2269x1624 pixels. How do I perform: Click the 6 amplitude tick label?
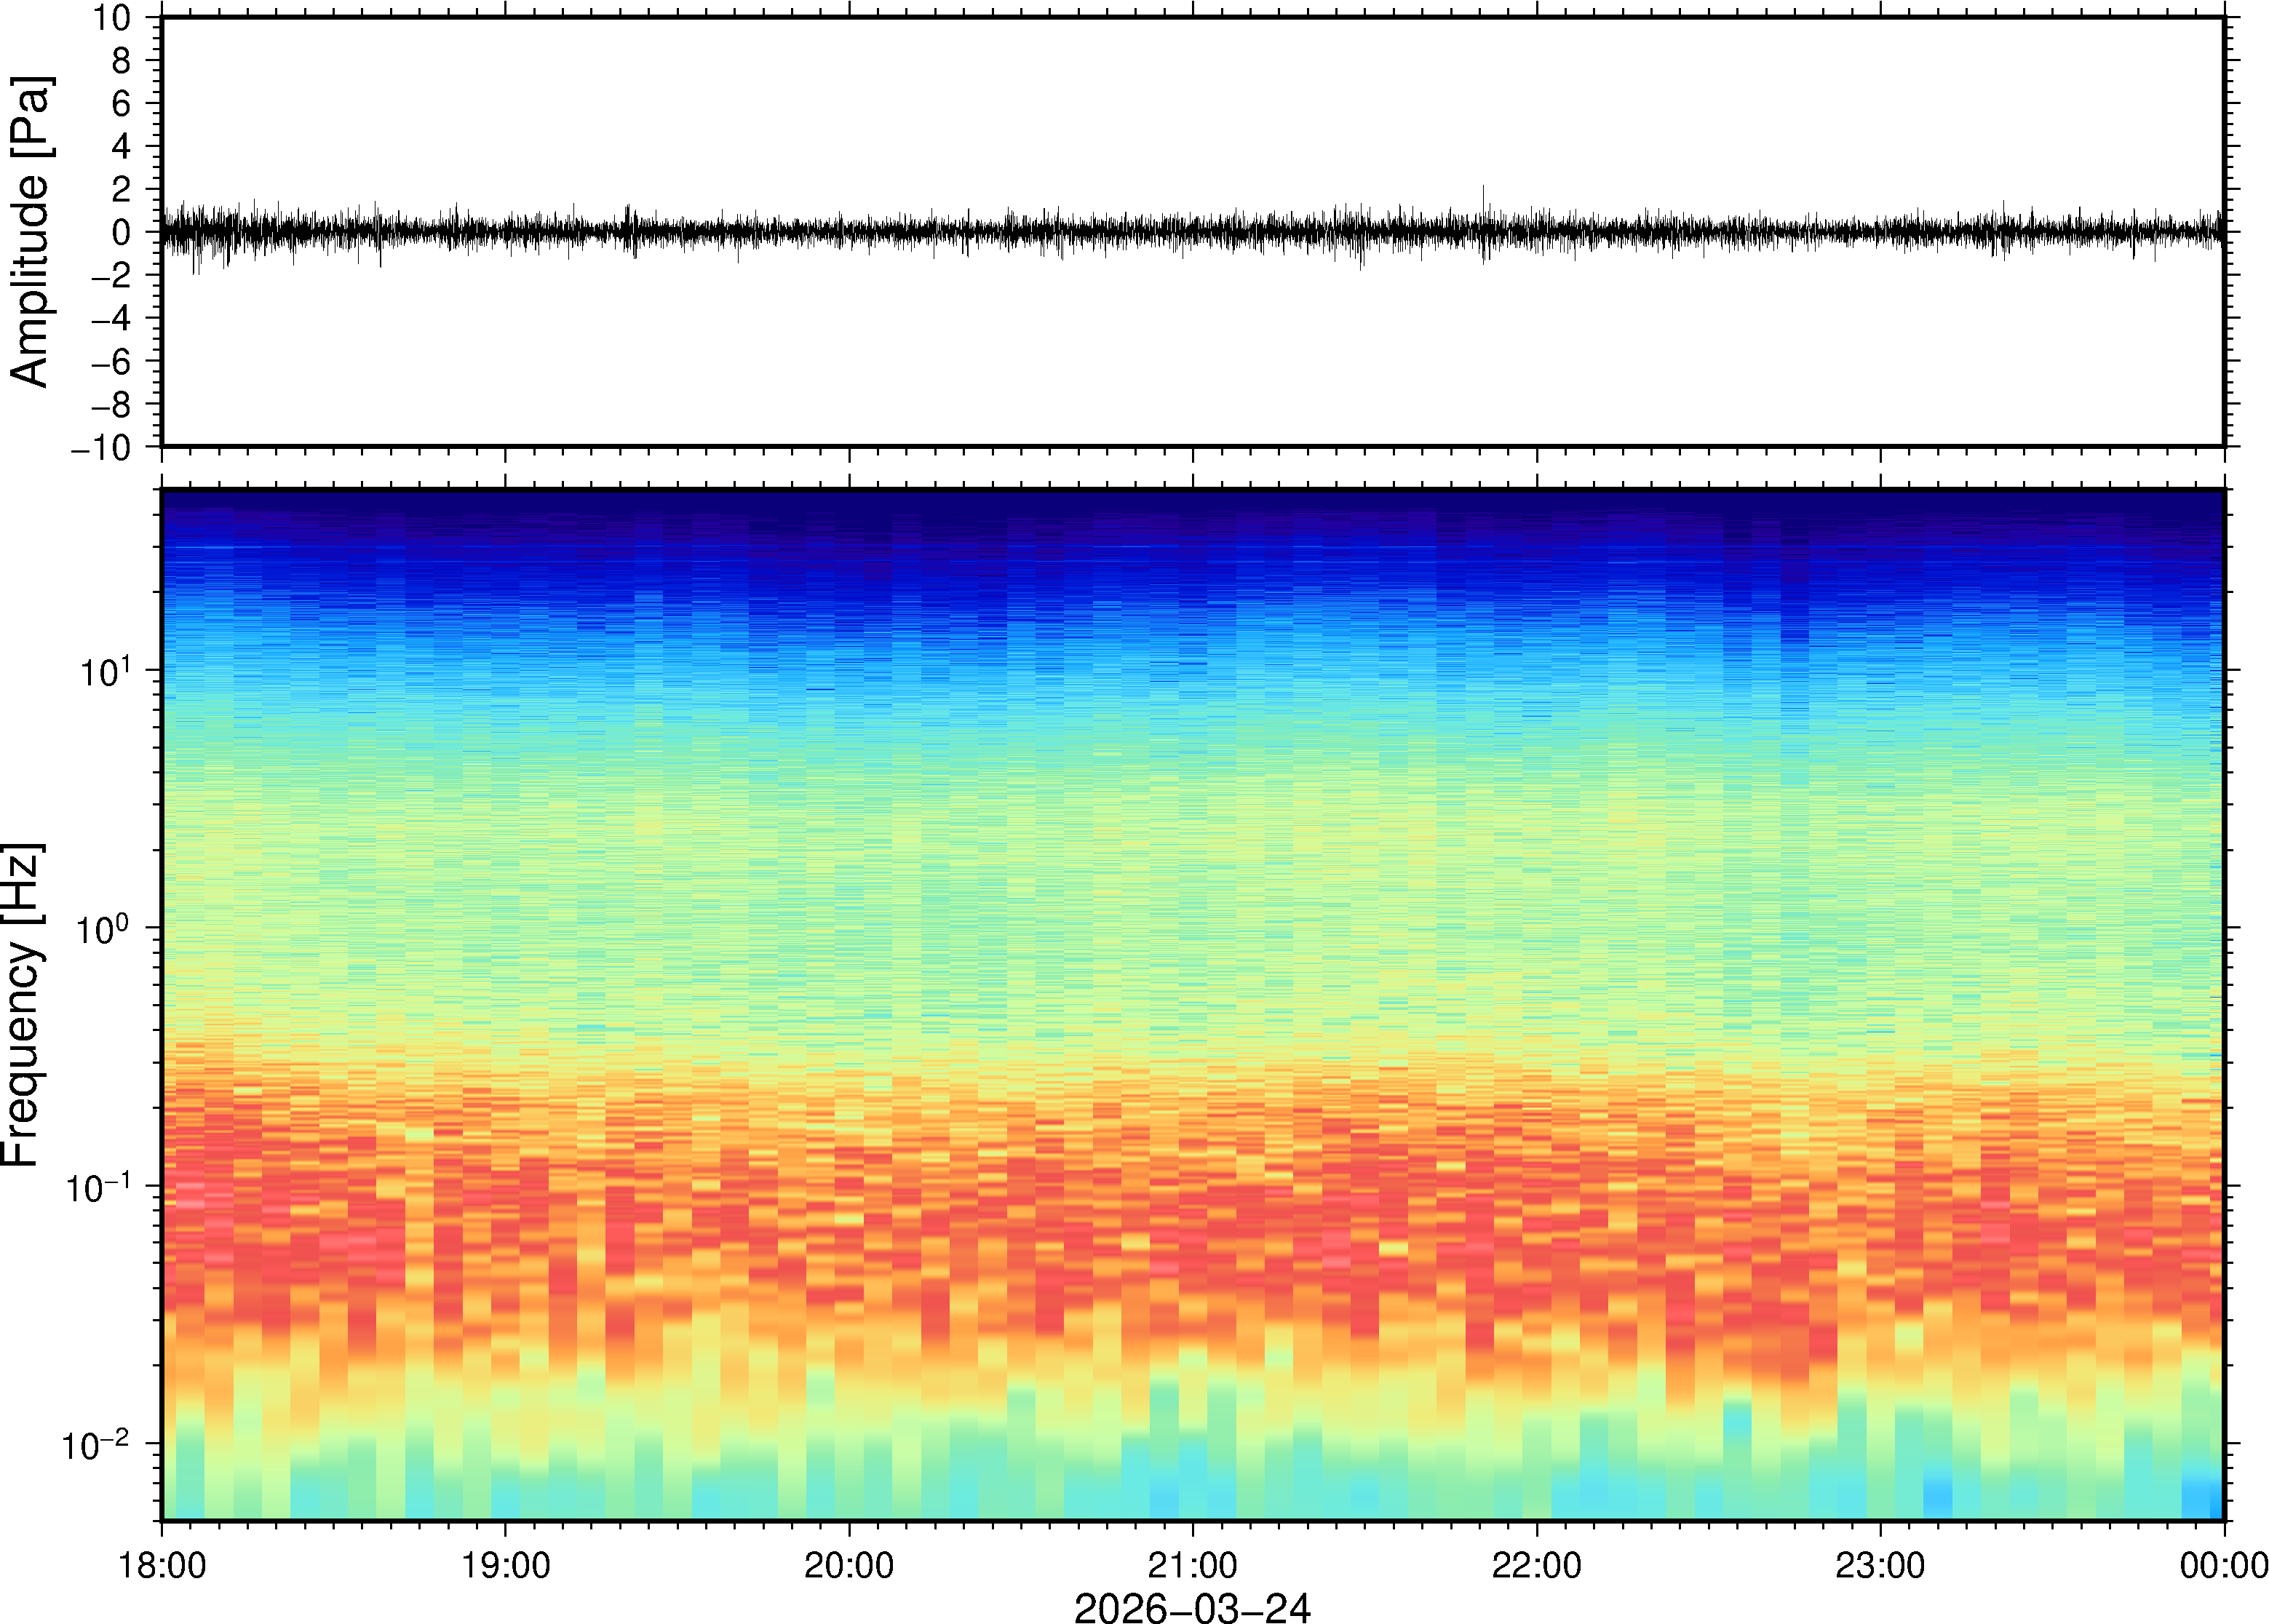[122, 104]
